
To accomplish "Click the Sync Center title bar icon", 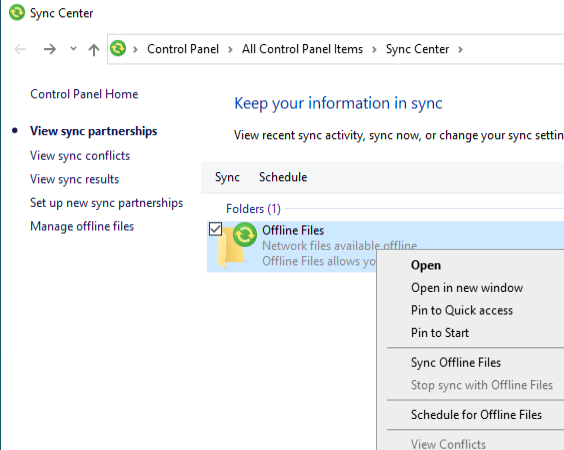I will [x=17, y=13].
